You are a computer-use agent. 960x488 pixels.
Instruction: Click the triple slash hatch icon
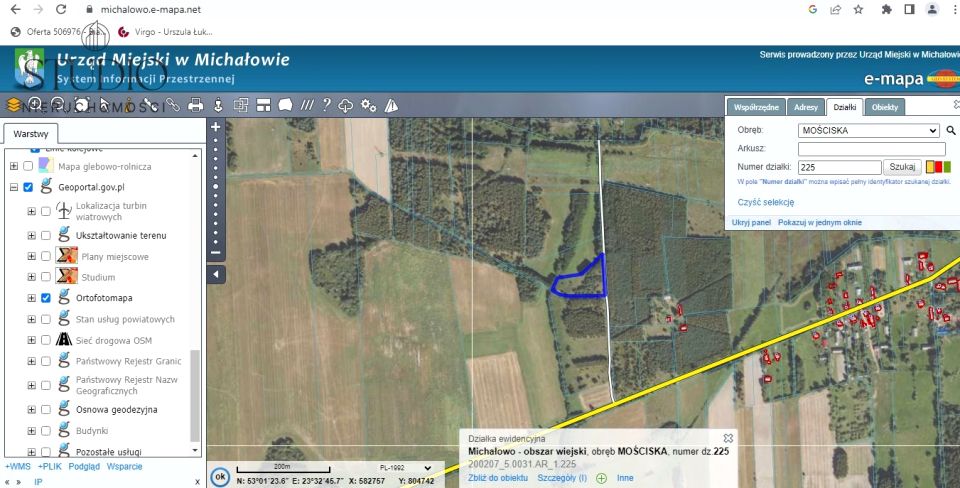tap(307, 105)
